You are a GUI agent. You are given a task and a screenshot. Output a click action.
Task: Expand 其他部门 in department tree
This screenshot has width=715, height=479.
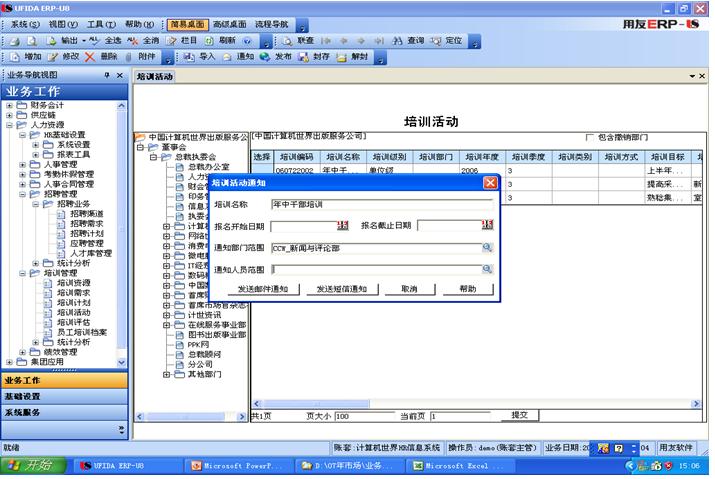click(166, 375)
